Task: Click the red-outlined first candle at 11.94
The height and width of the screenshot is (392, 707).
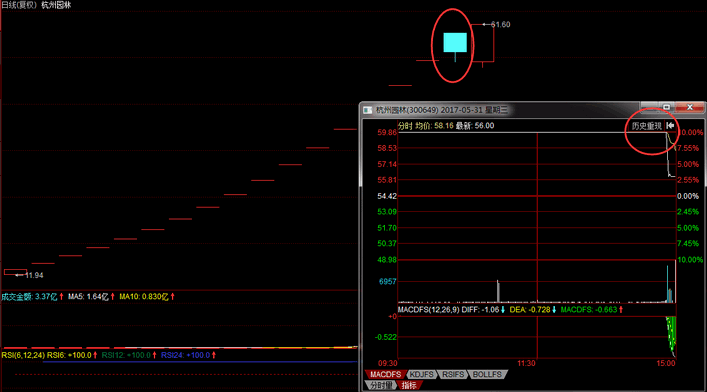Action: coord(15,272)
